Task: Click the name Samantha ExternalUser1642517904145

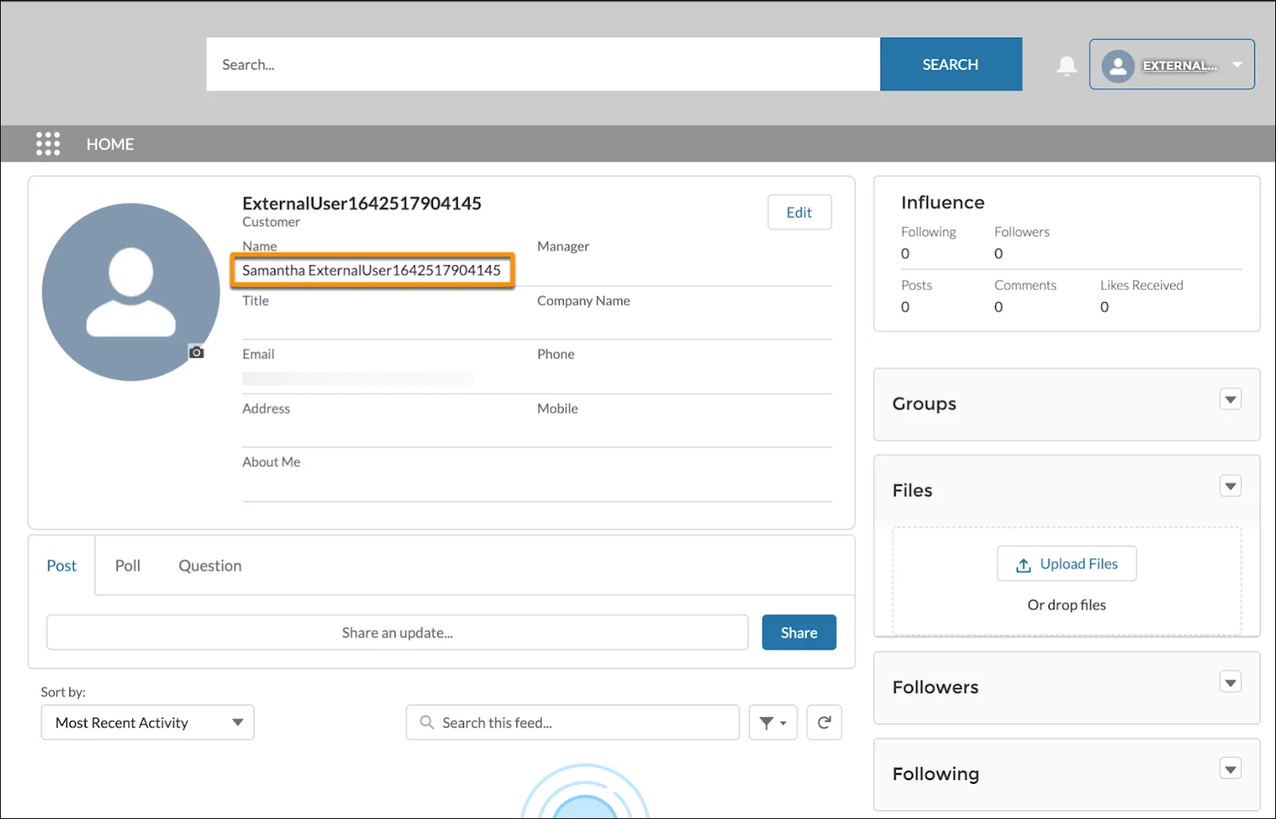Action: (x=372, y=271)
